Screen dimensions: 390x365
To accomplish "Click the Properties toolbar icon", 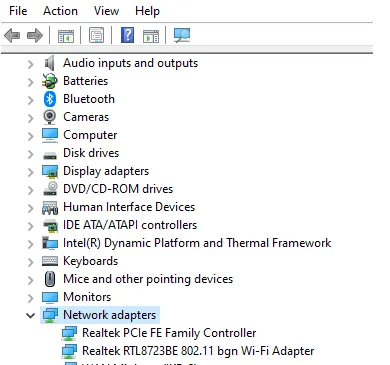I will tap(96, 35).
